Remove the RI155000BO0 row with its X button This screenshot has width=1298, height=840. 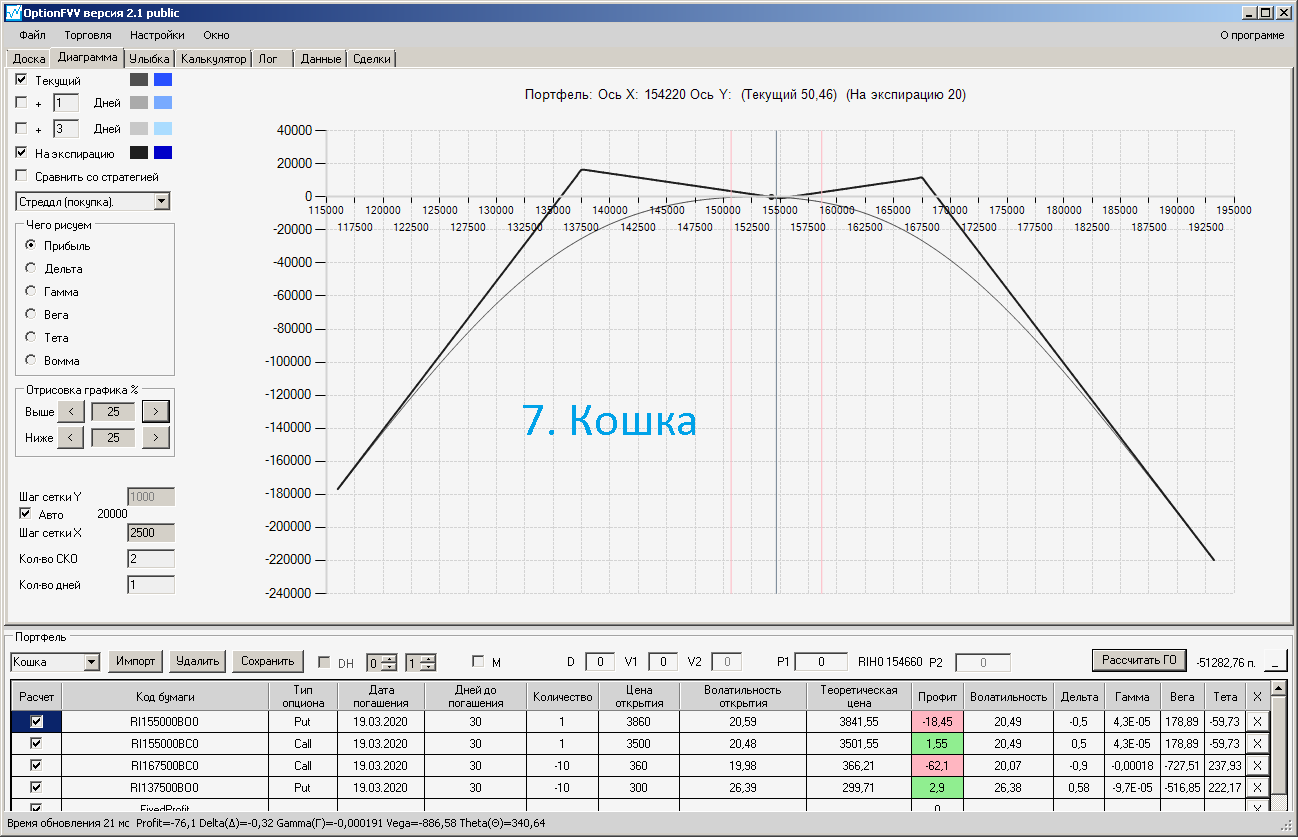[1257, 720]
